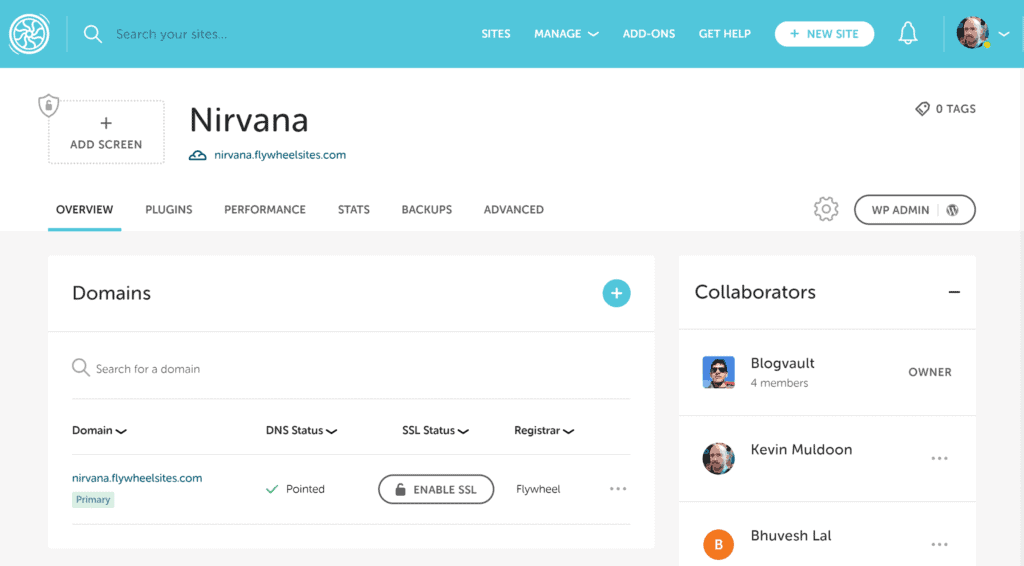Select the Overview tab
Viewport: 1024px width, 566px height.
[84, 210]
